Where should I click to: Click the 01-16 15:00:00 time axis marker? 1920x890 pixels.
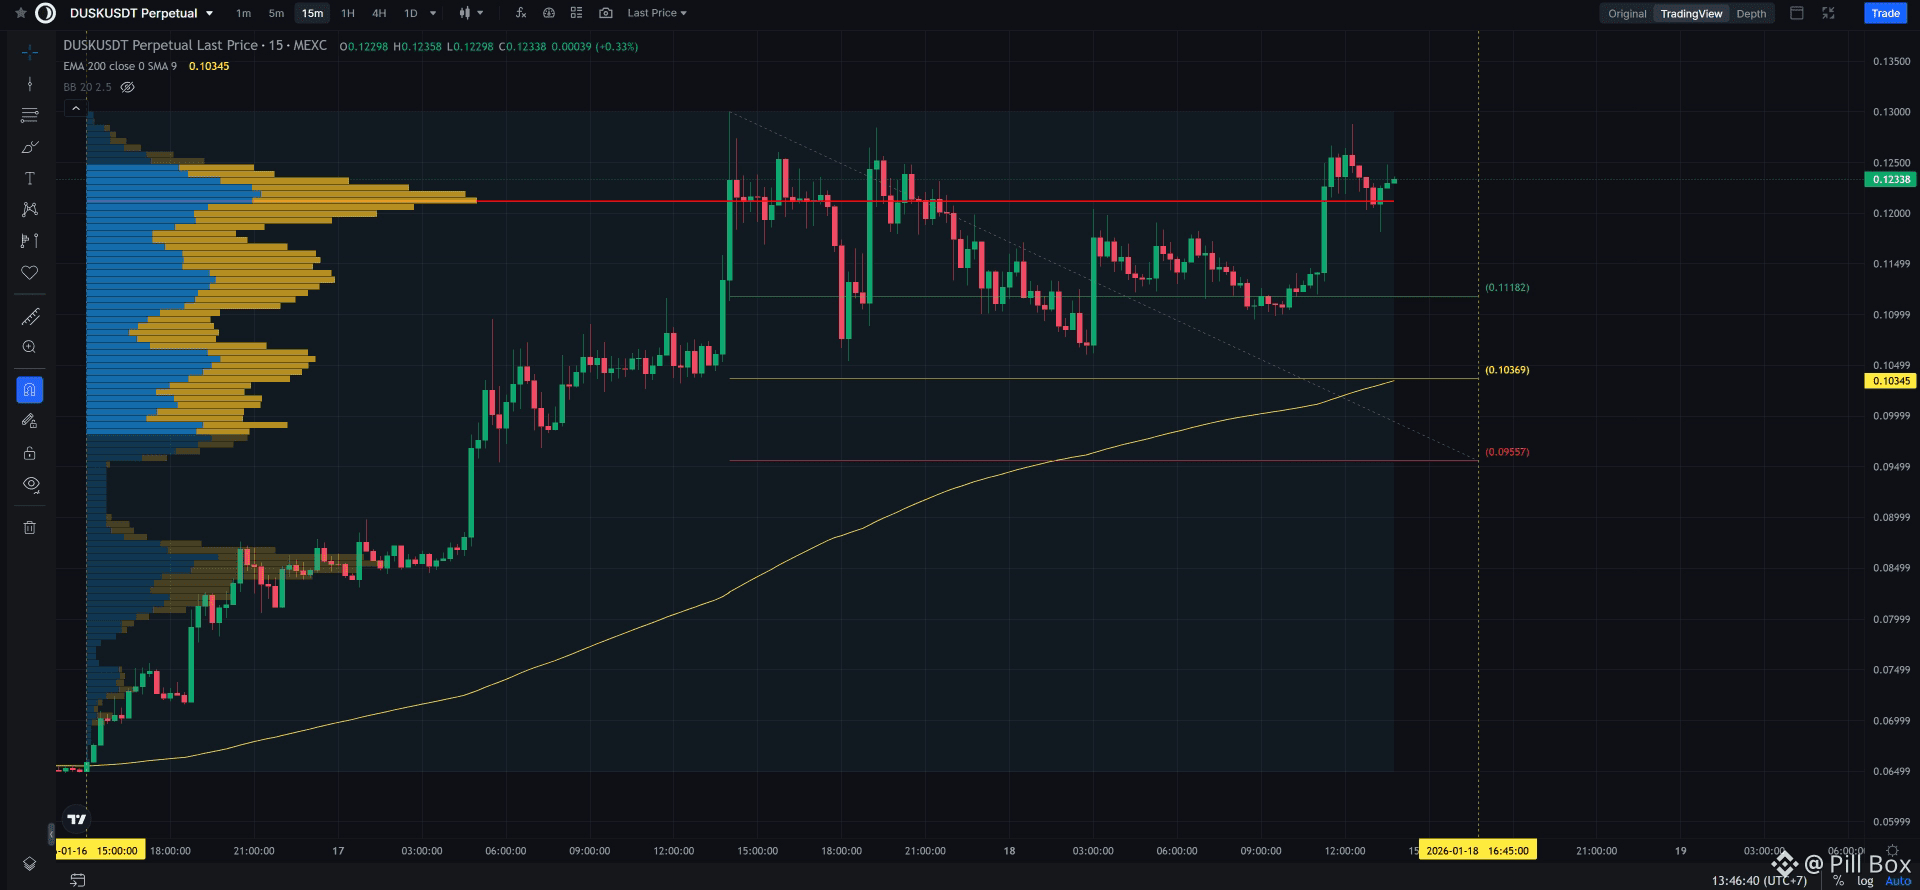pos(100,851)
